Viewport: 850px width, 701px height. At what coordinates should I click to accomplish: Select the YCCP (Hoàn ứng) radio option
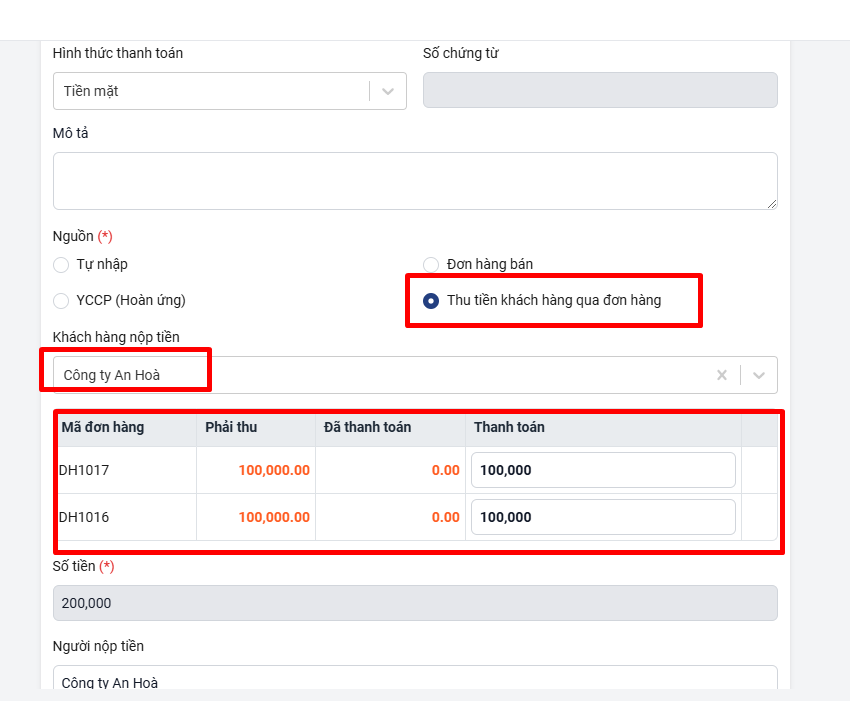pyautogui.click(x=61, y=301)
